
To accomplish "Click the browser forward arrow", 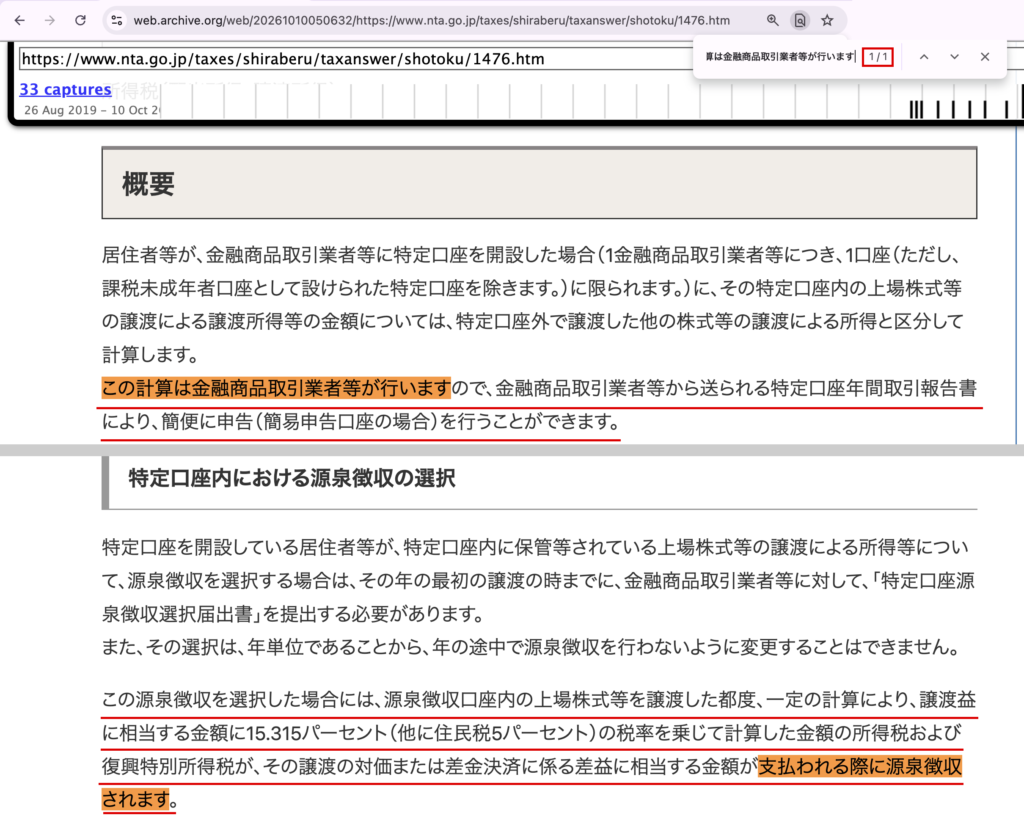I will coord(50,20).
